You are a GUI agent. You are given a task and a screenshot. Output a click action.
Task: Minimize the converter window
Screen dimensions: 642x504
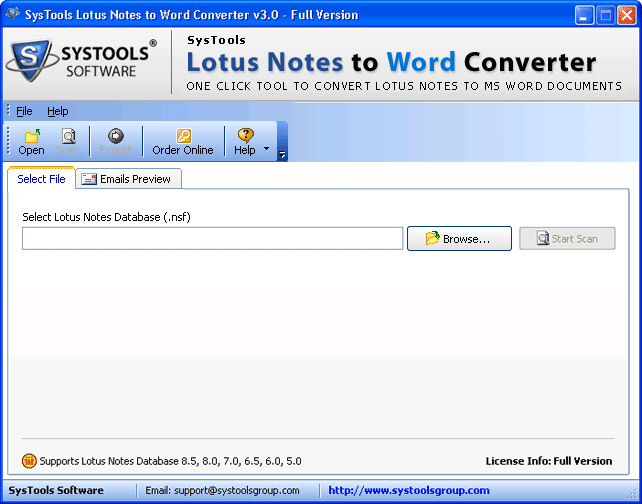[584, 15]
